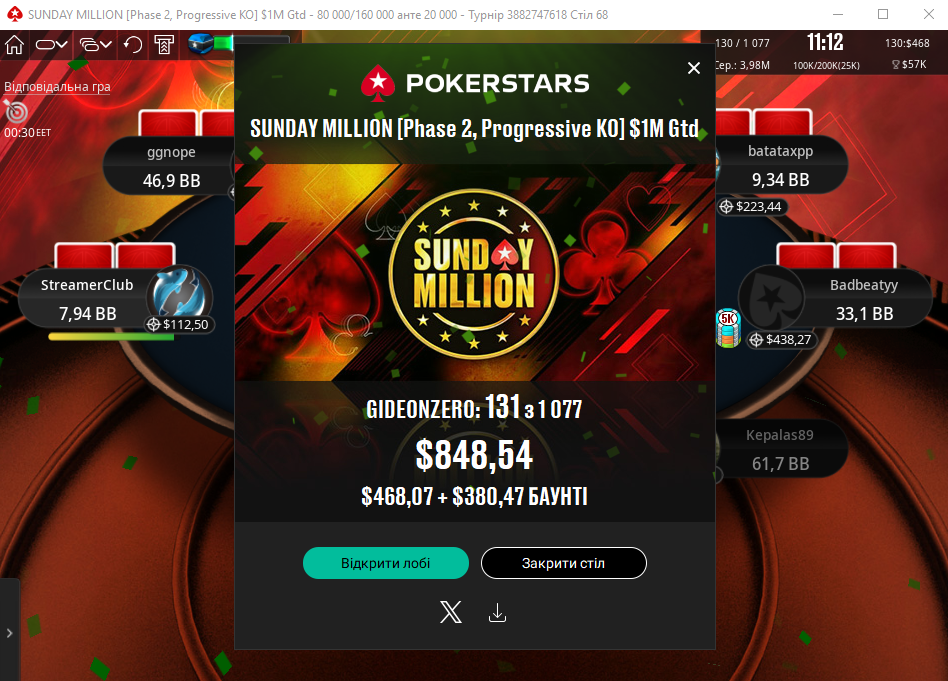The width and height of the screenshot is (948, 681).
Task: Toggle ggnope stack display 46,9 BB
Action: 172,180
